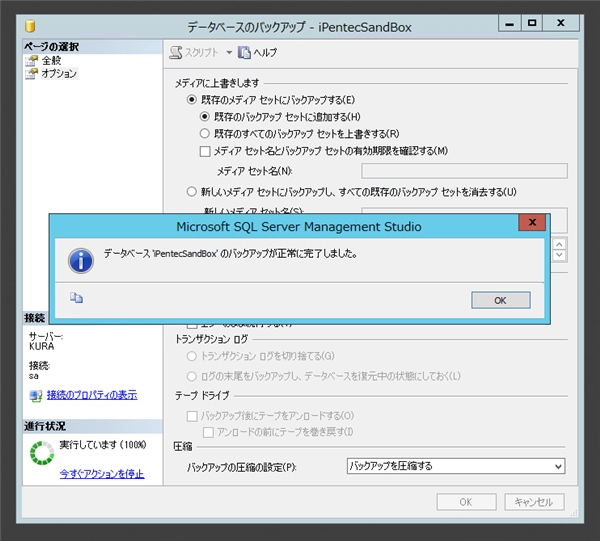Screen dimensions: 600x541
Task: Click the メディア セット名 input field
Action: coord(464,171)
